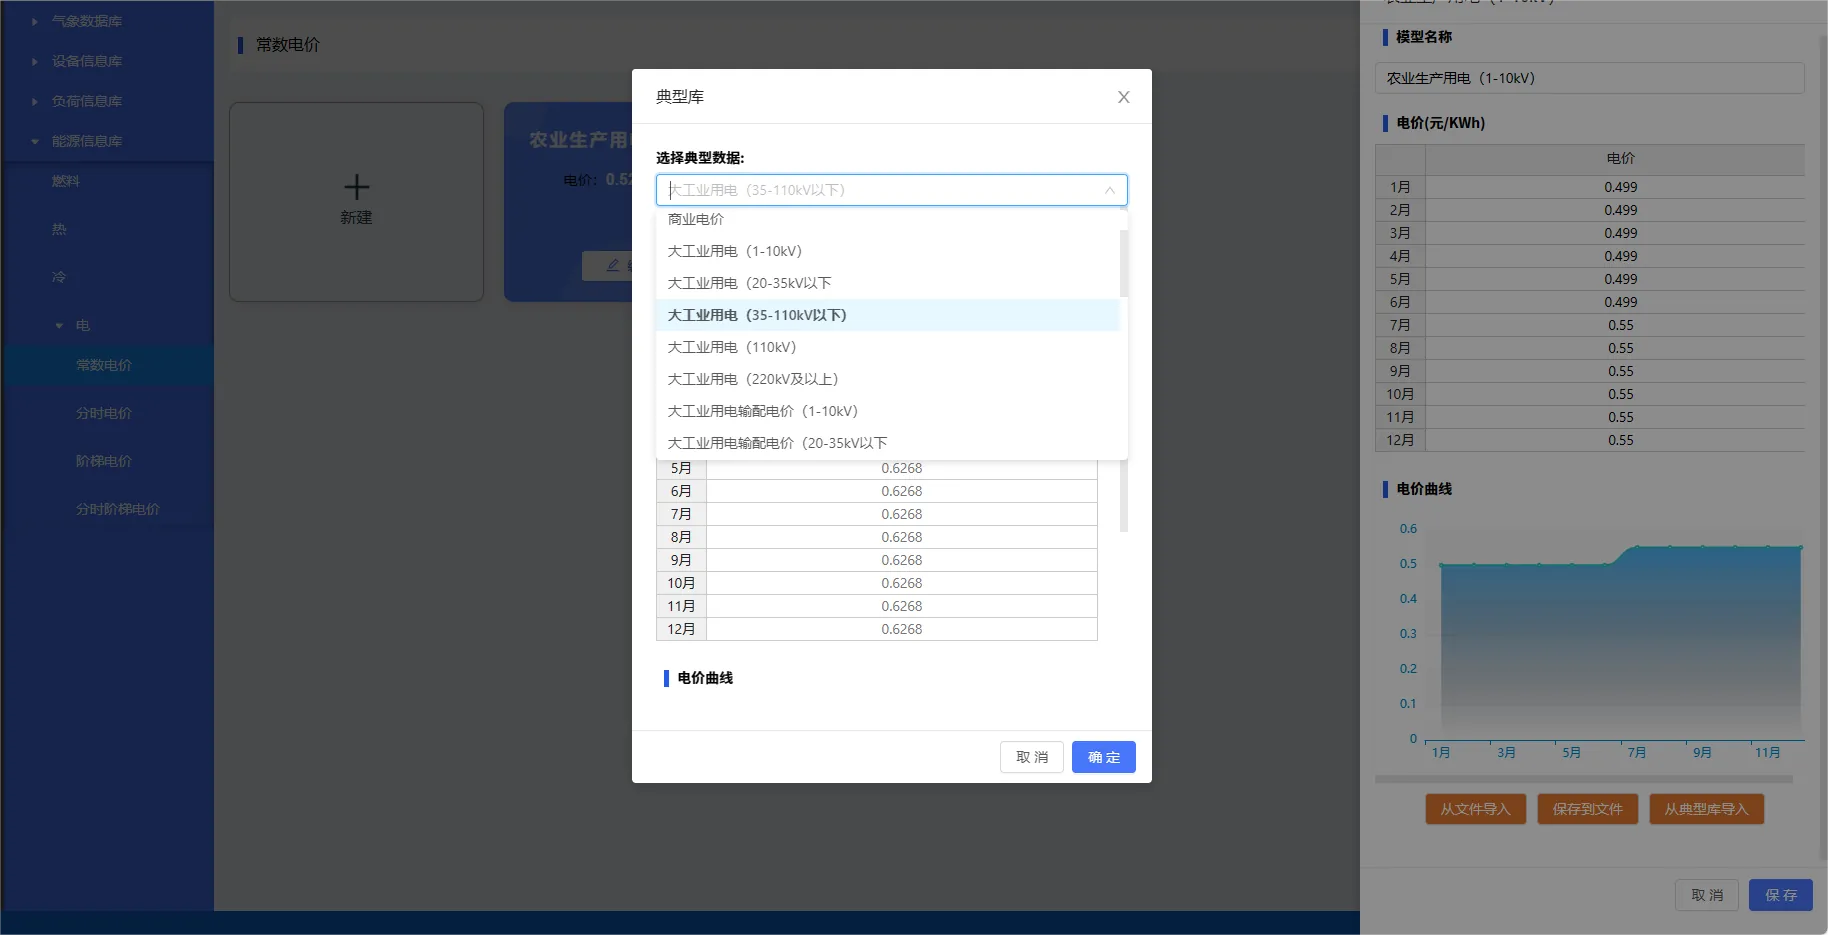
Task: Confirm dialog with 确定 button
Action: tap(1103, 757)
